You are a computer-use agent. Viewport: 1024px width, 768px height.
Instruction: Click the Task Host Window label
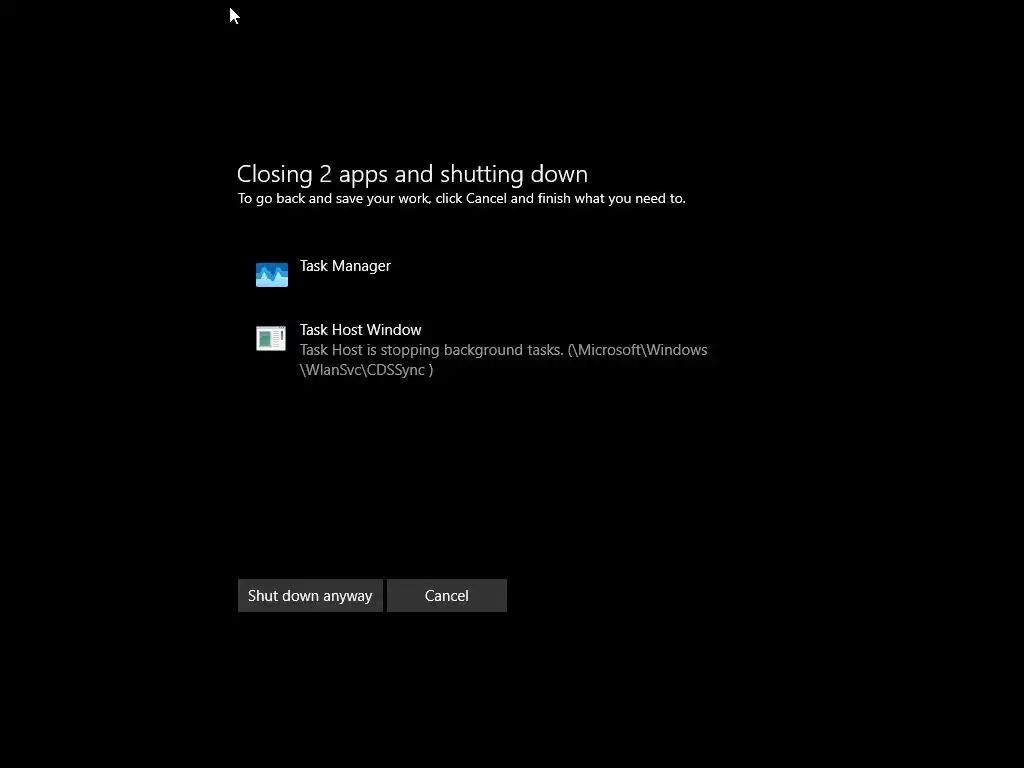click(x=360, y=330)
